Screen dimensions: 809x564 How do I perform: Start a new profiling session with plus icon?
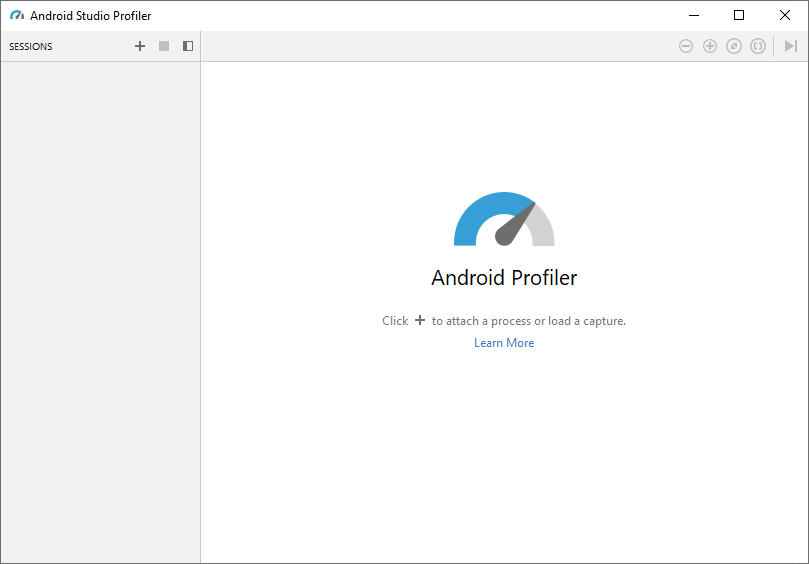coord(140,46)
